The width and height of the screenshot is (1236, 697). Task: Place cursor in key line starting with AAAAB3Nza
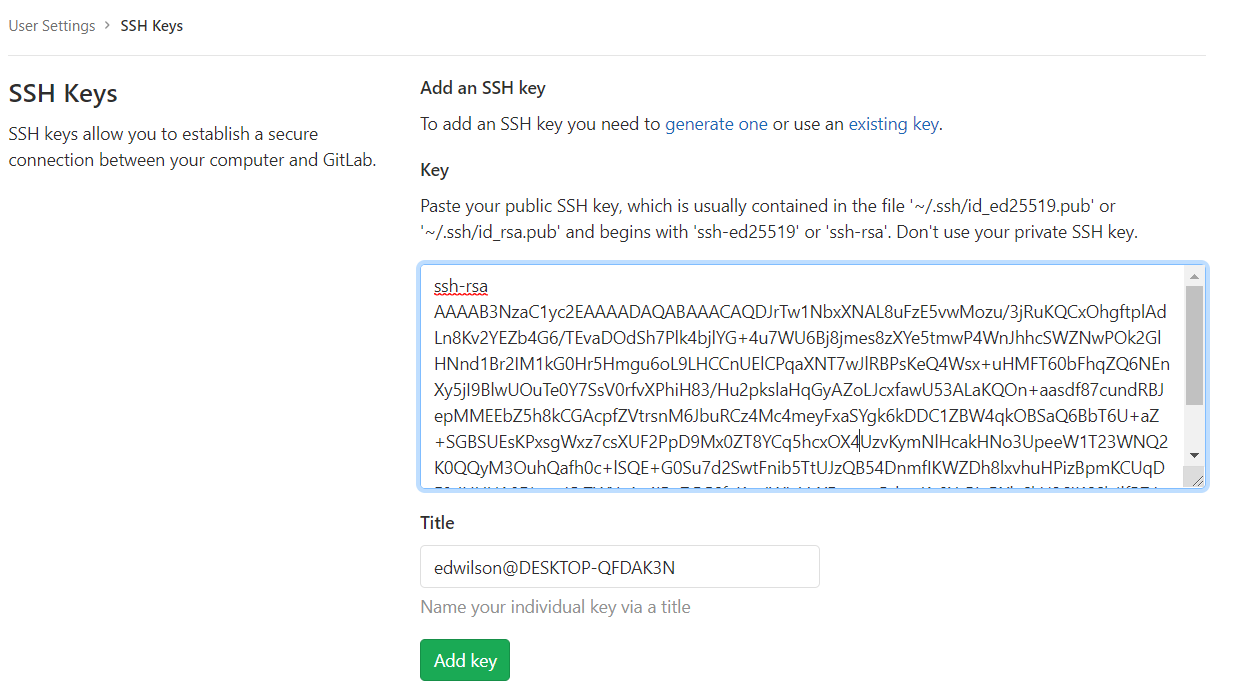coord(799,312)
